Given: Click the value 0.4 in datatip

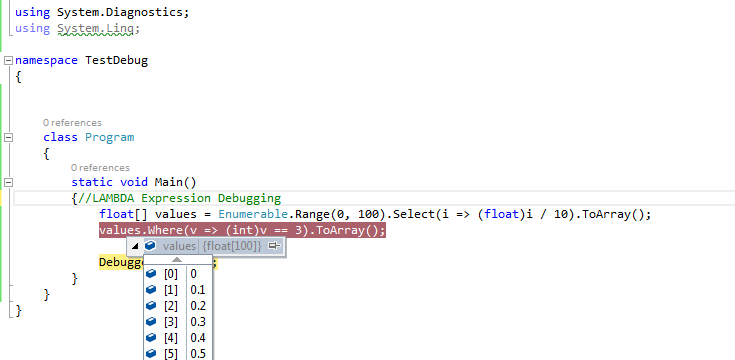Looking at the screenshot, I should tap(198, 338).
